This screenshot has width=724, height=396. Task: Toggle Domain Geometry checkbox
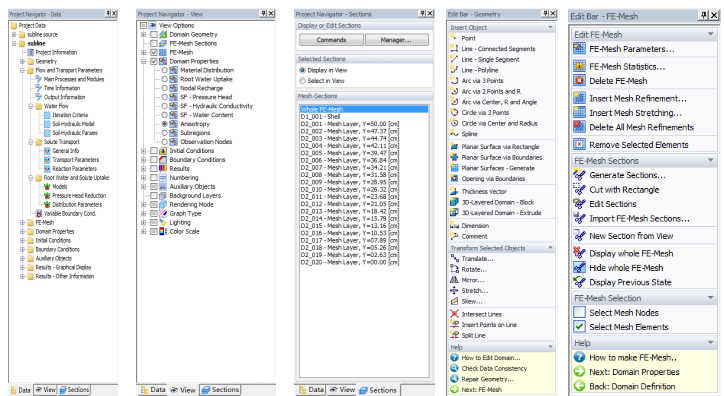[x=154, y=34]
